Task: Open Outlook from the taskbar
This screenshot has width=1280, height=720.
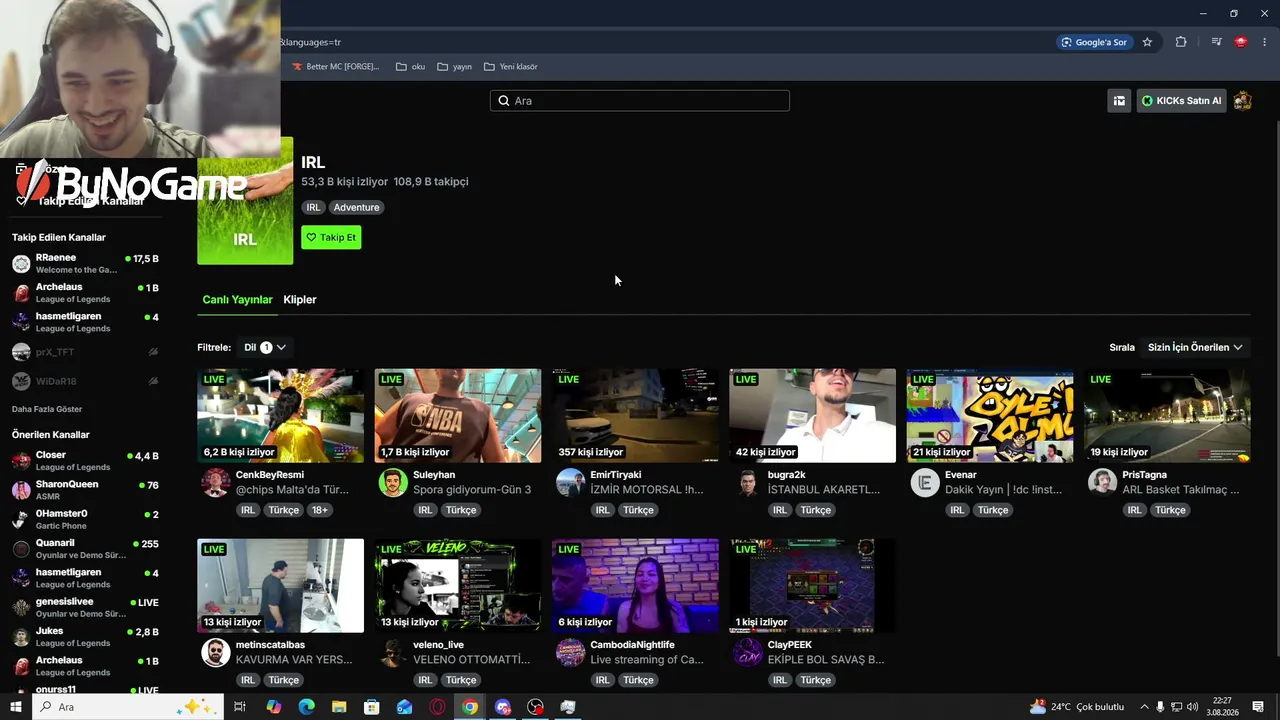Action: [404, 707]
